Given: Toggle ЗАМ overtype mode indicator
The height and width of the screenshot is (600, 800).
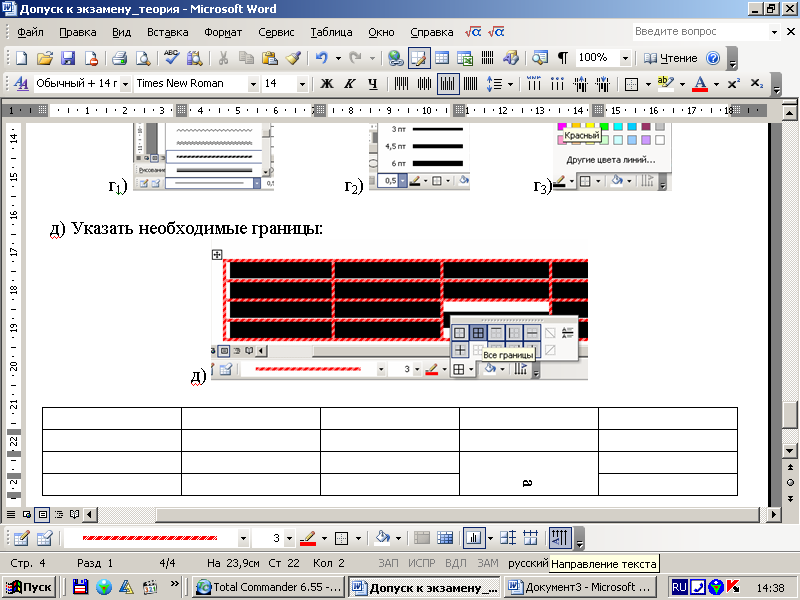Looking at the screenshot, I should click(488, 563).
